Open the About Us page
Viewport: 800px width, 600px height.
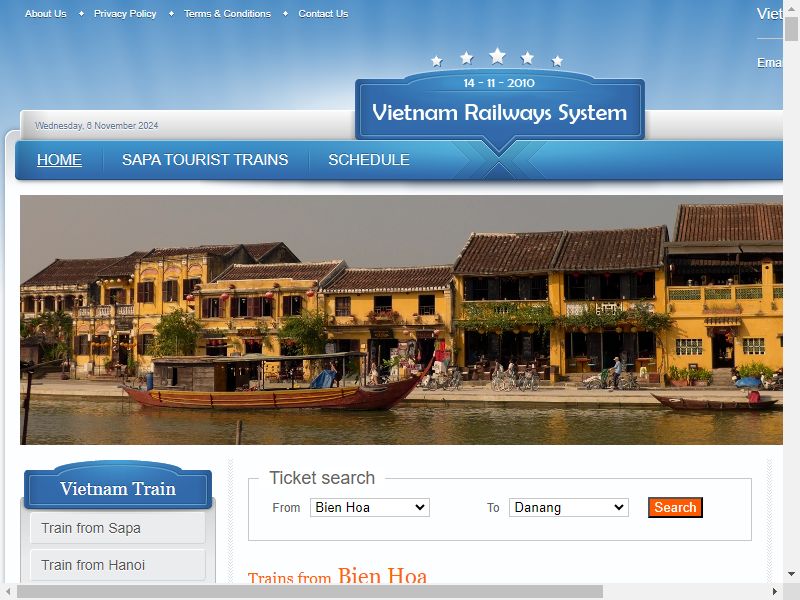[x=45, y=14]
